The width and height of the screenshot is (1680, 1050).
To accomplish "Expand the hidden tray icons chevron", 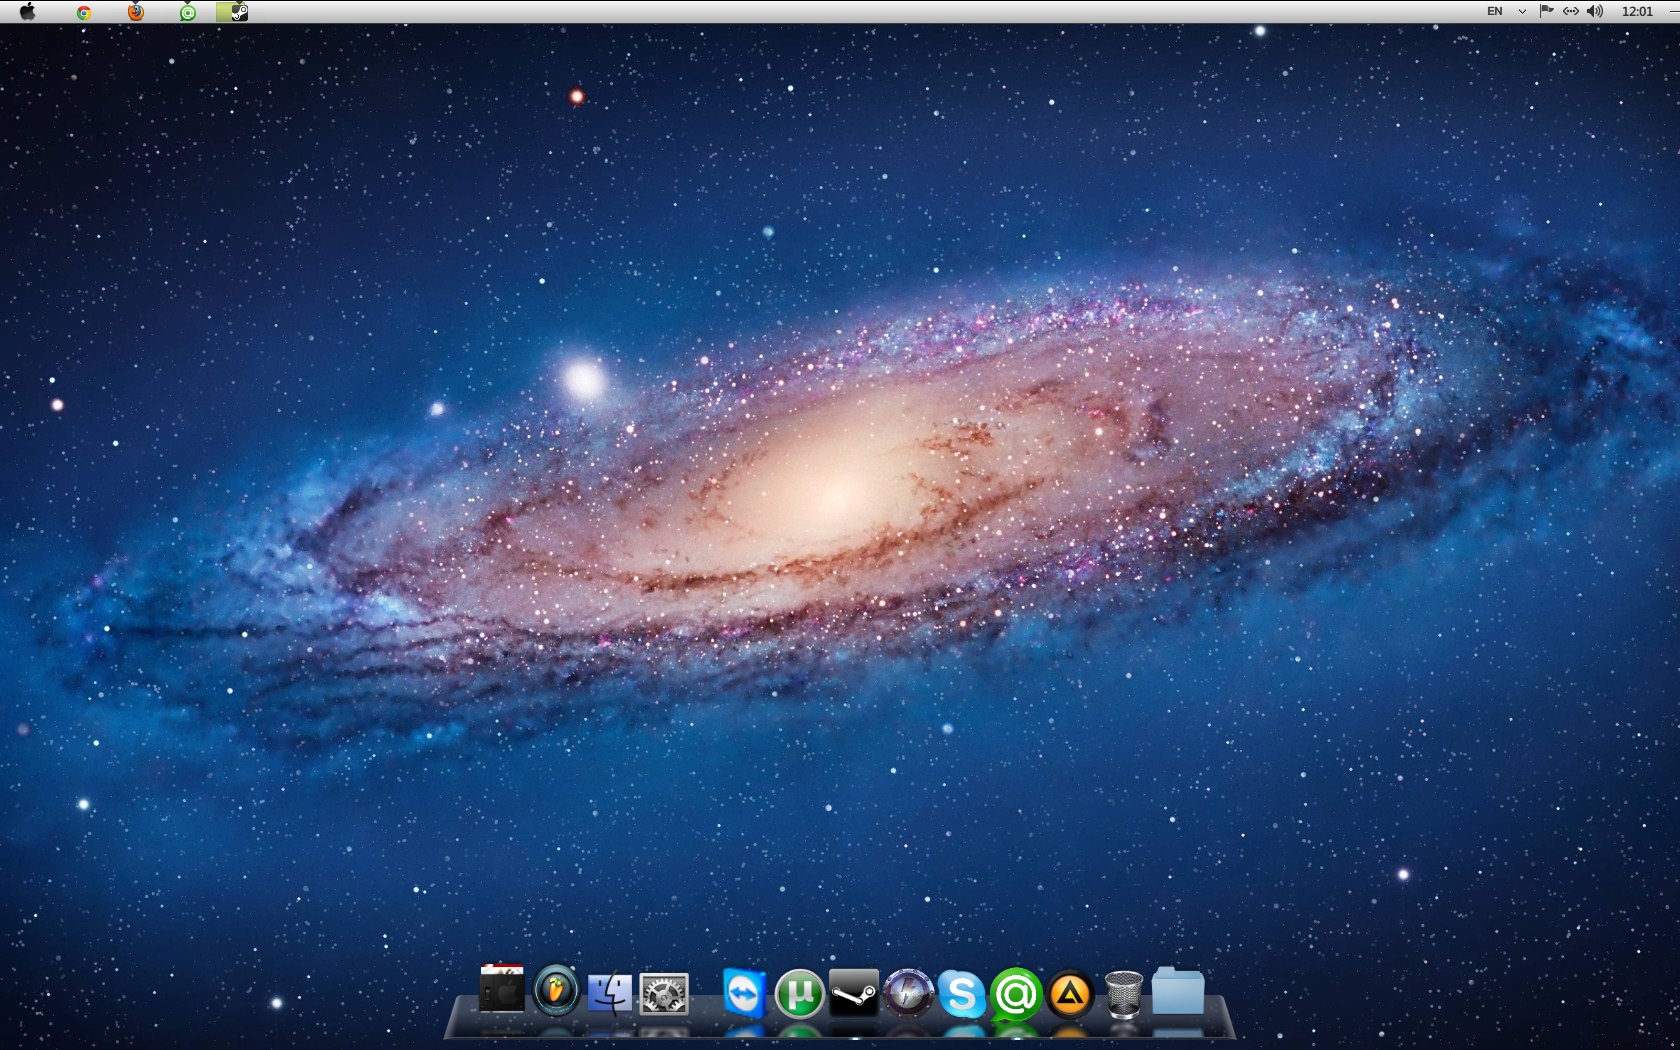I will coord(1522,12).
